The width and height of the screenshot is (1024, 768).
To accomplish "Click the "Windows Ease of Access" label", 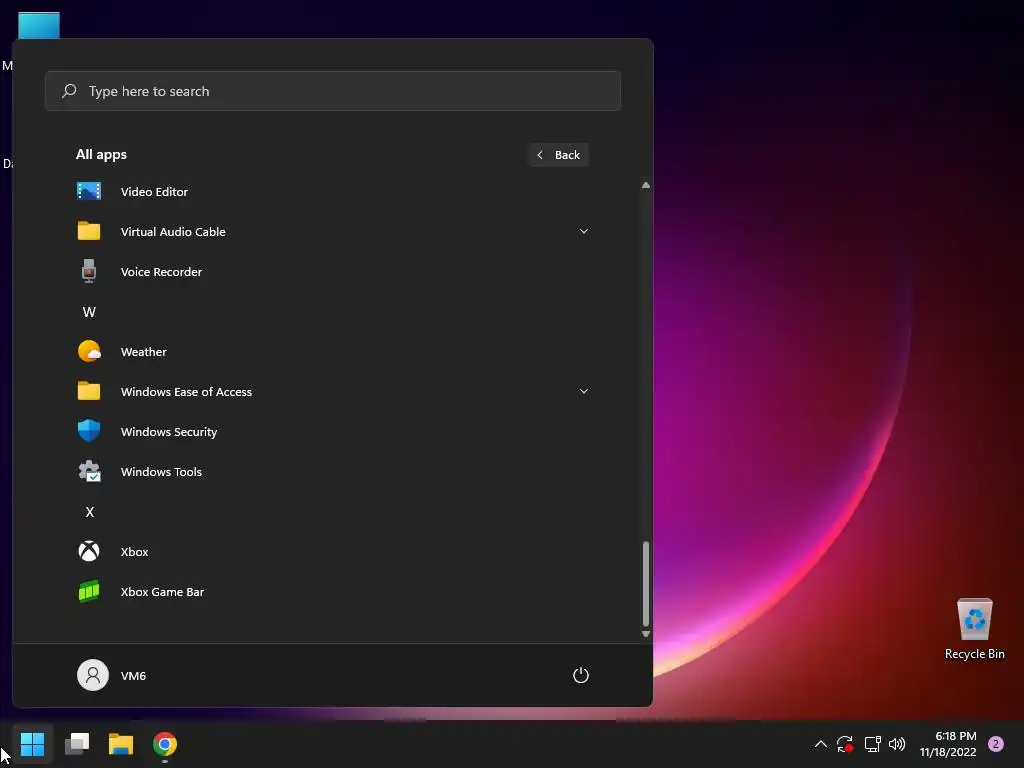I will [x=186, y=392].
